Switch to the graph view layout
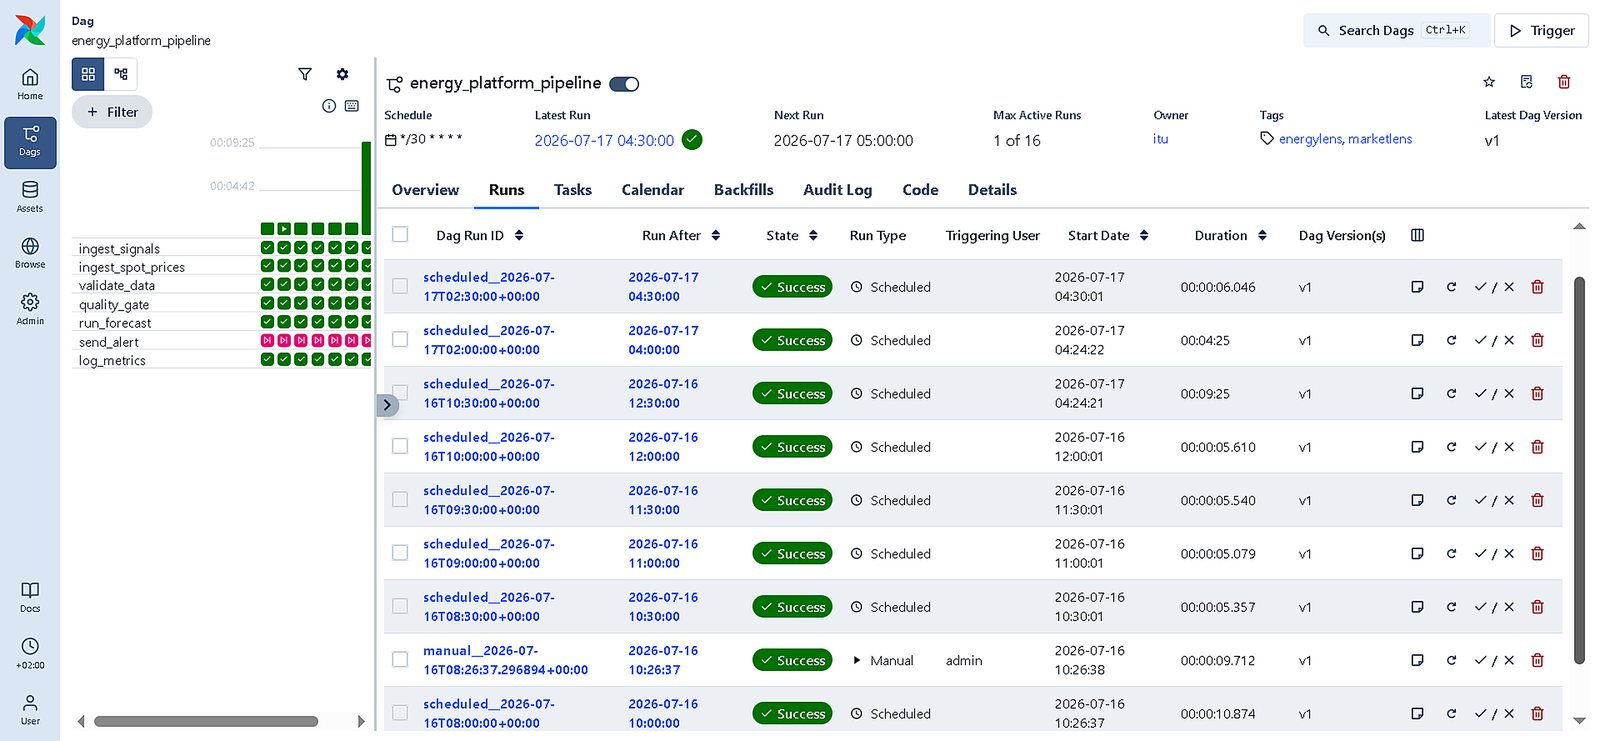1600x741 pixels. tap(121, 74)
